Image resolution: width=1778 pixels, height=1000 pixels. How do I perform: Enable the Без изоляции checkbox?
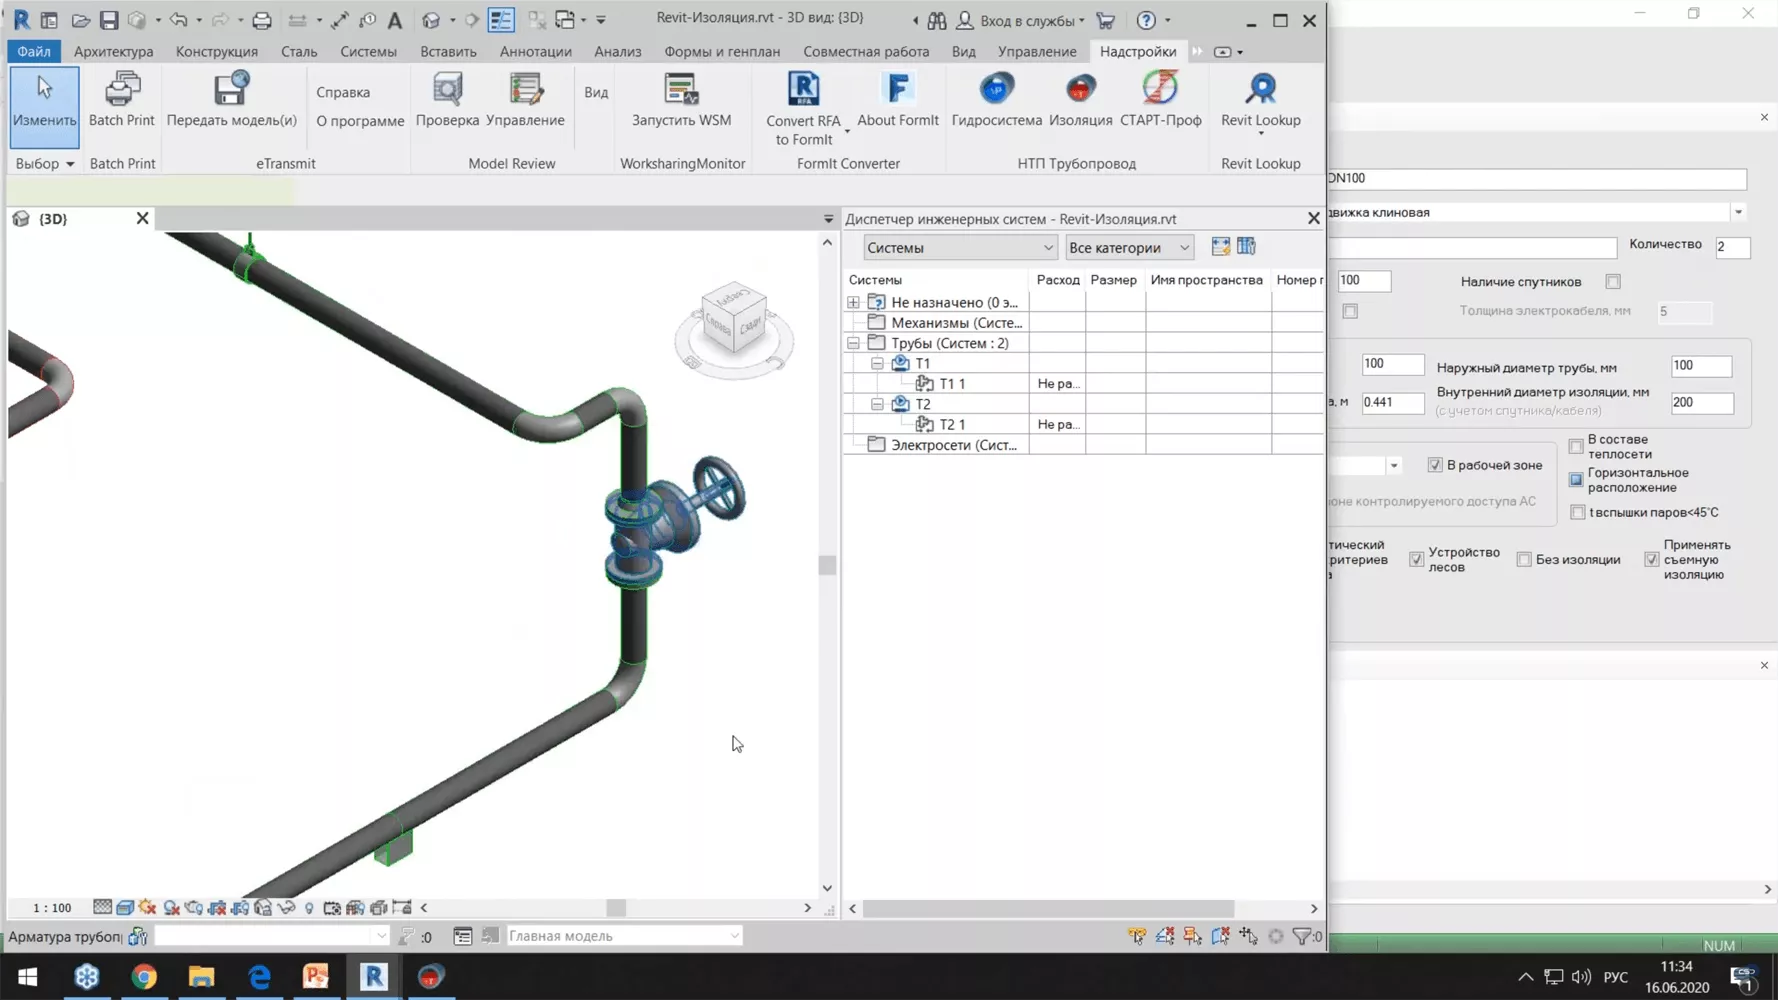point(1525,559)
